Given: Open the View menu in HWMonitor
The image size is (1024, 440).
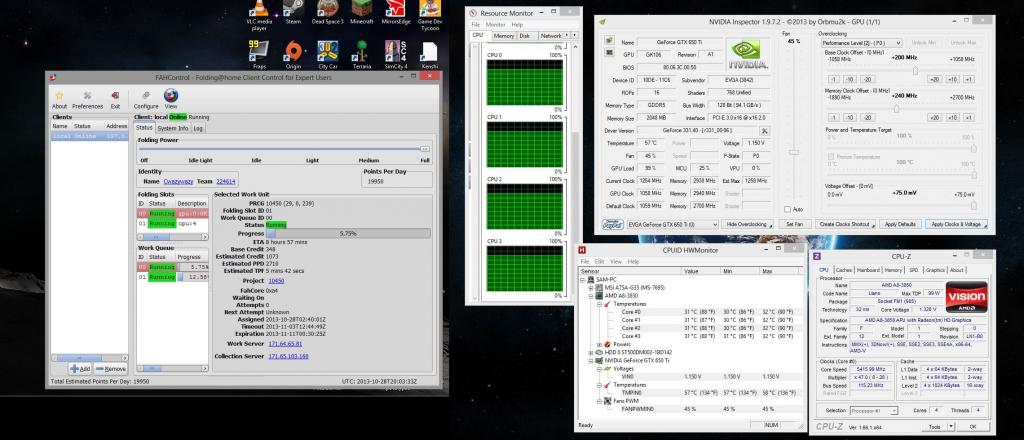Looking at the screenshot, I should [x=616, y=261].
